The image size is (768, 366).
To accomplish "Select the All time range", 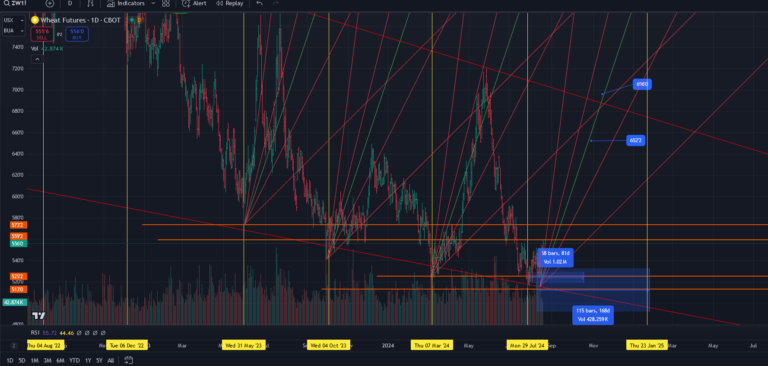I will pyautogui.click(x=111, y=361).
